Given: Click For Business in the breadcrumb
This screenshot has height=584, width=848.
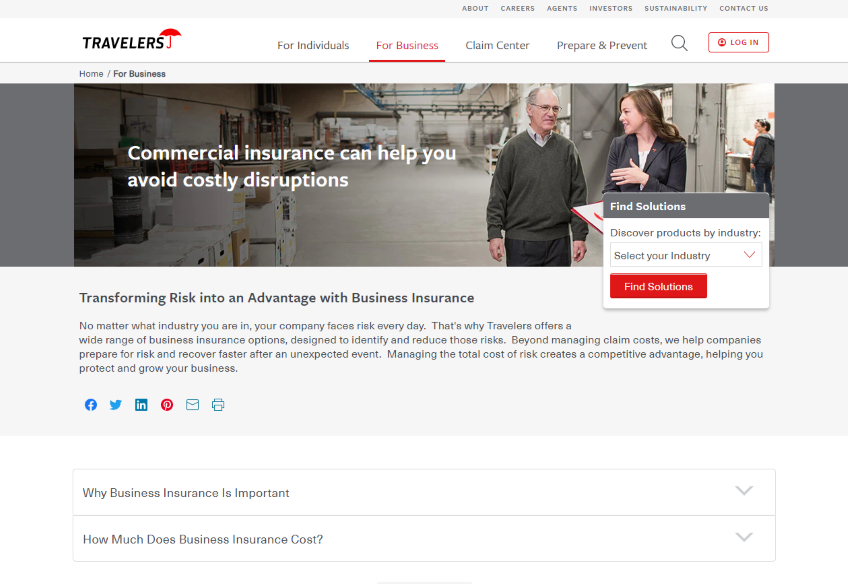Looking at the screenshot, I should click(x=140, y=74).
